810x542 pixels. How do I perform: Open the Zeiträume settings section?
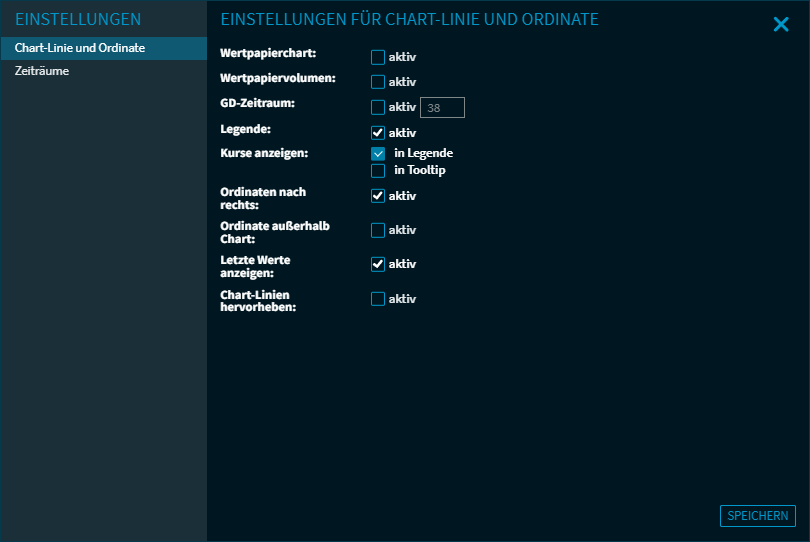click(42, 72)
